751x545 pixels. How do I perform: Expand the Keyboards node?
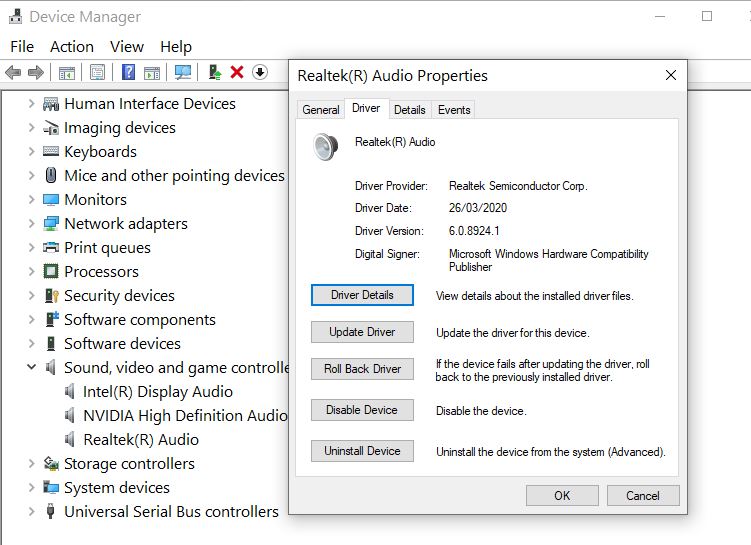pos(31,151)
